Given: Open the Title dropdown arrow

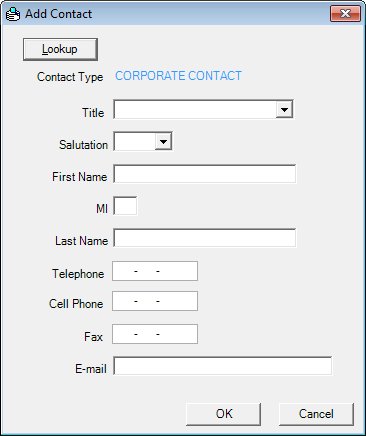Looking at the screenshot, I should [284, 109].
